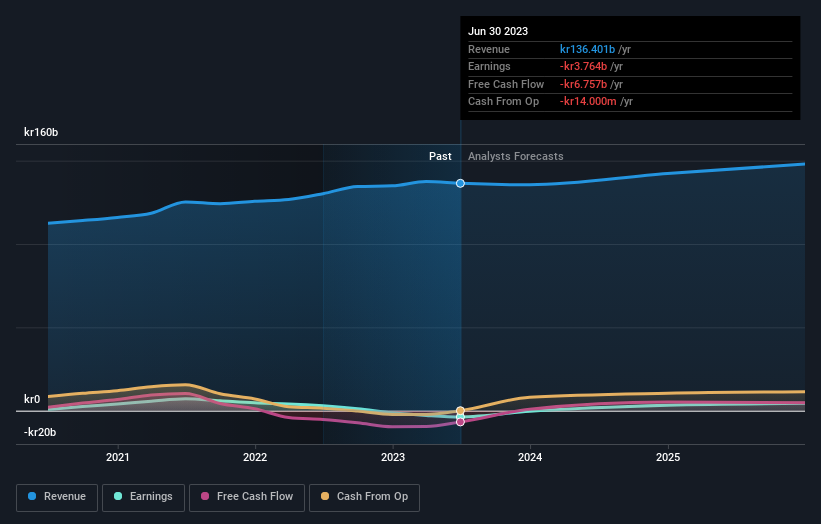Image resolution: width=821 pixels, height=524 pixels.
Task: Select the orange Cash From Op data point marker
Action: pos(460,411)
